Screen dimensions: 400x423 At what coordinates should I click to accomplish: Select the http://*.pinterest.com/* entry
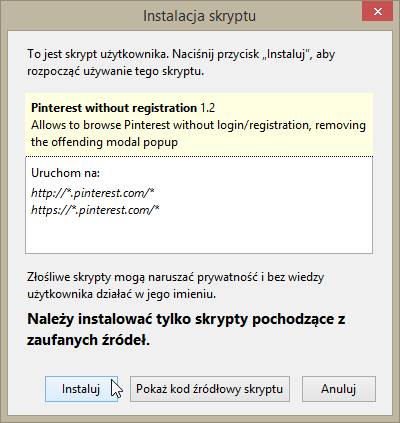pyautogui.click(x=93, y=193)
